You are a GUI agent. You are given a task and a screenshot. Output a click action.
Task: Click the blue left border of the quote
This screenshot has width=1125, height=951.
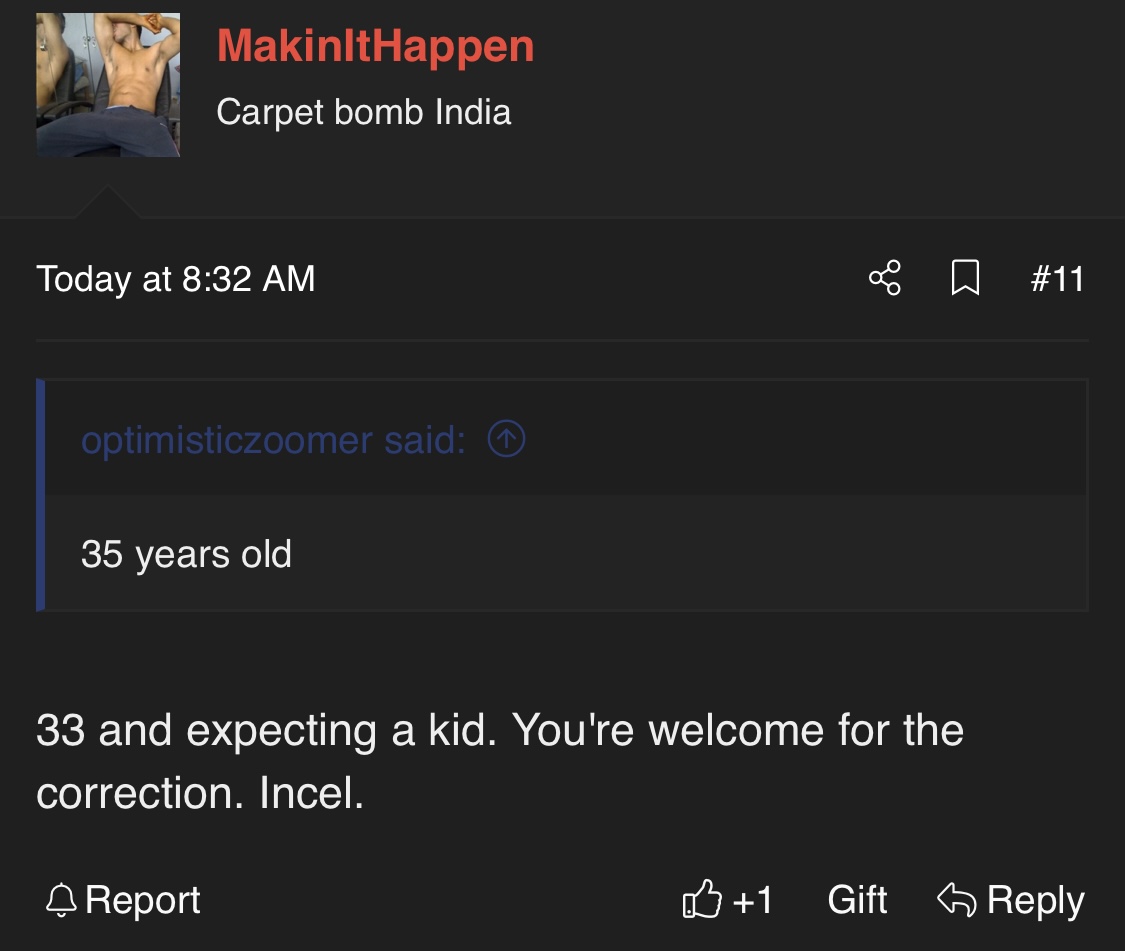pyautogui.click(x=41, y=494)
